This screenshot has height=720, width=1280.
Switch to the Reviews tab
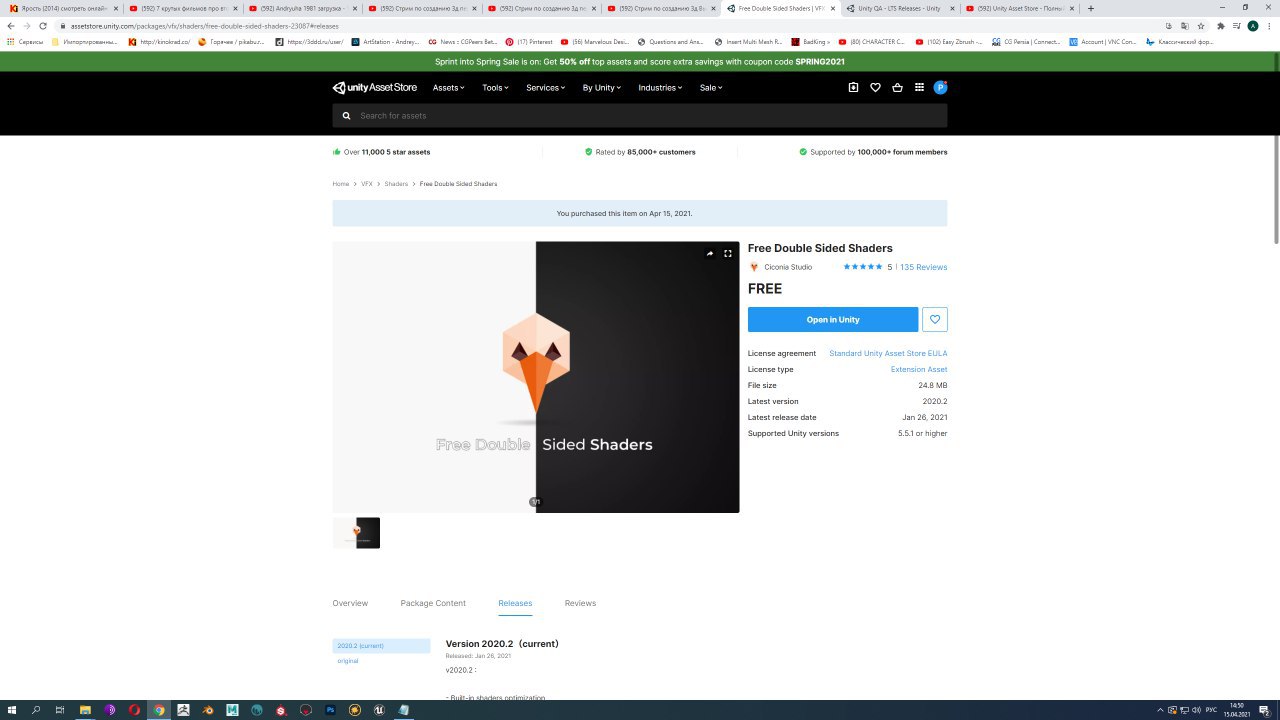pos(580,603)
